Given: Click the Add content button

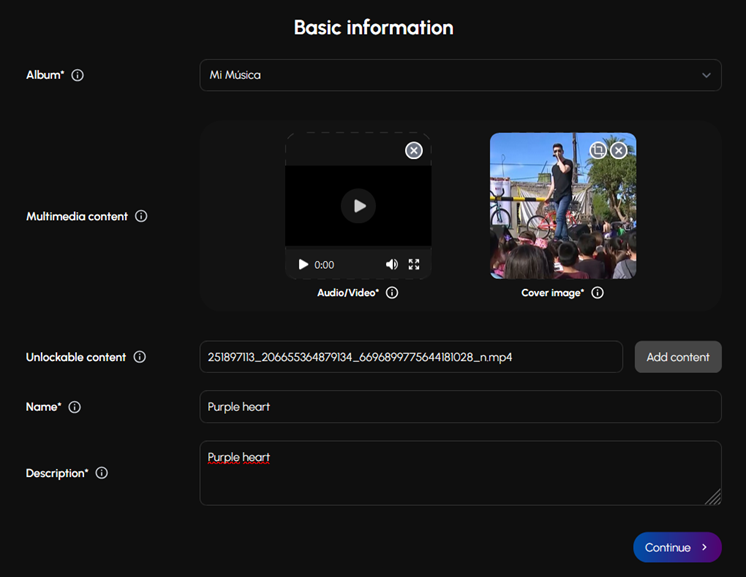Looking at the screenshot, I should (x=677, y=357).
